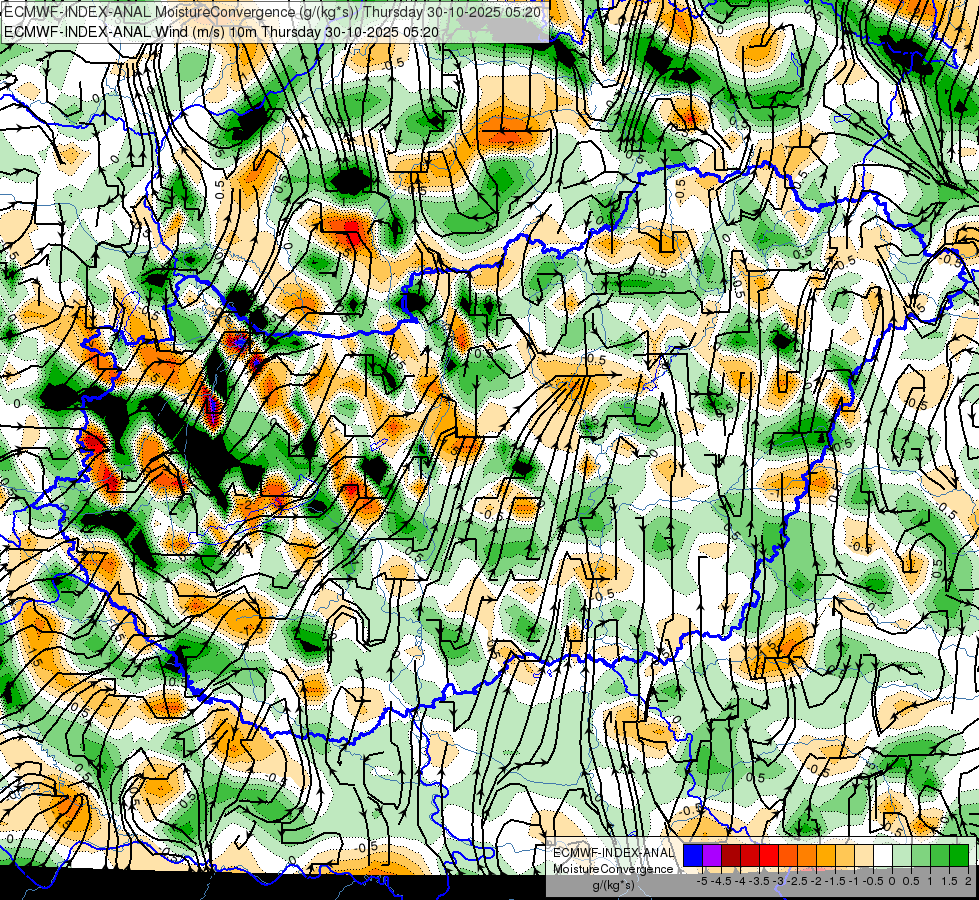Select the darkest red legend swatch
The width and height of the screenshot is (979, 900).
point(731,855)
